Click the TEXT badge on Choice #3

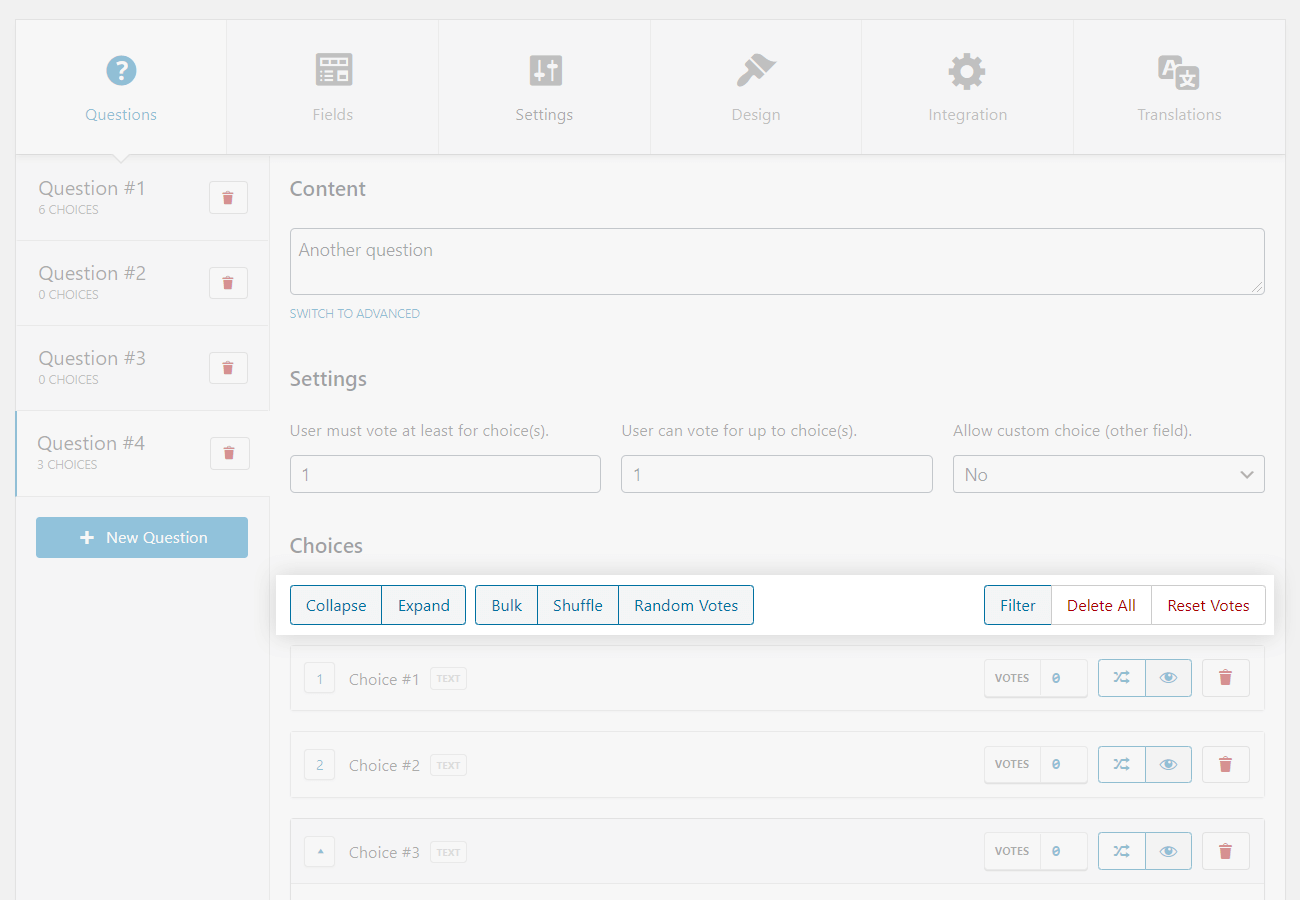coord(449,853)
